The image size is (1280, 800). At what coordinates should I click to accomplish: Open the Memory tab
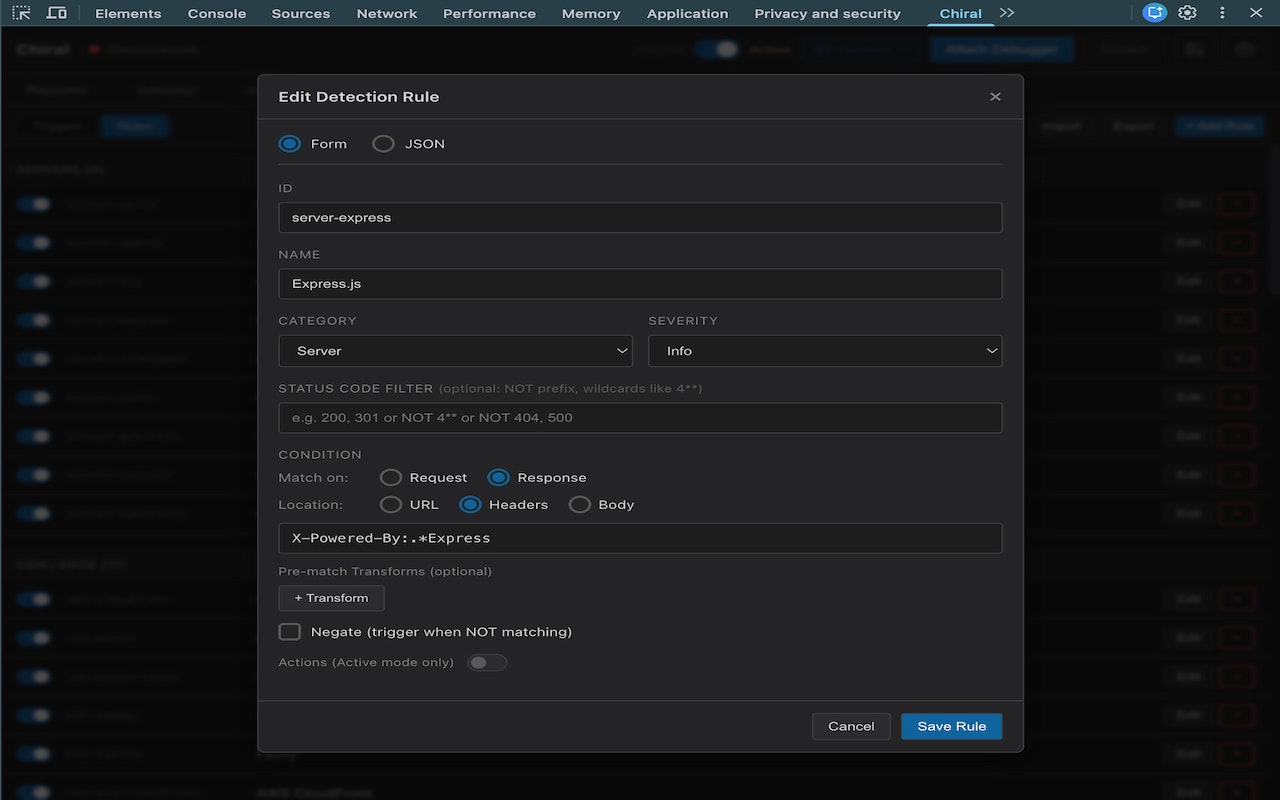point(591,13)
